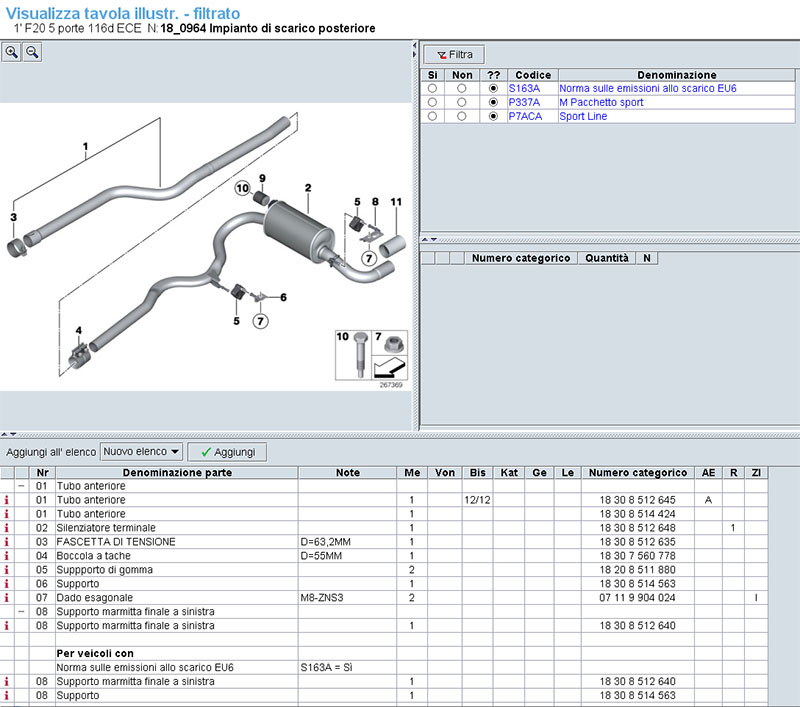Zoom out of the exhaust diagram
Screen dimensions: 800x707
point(32,53)
